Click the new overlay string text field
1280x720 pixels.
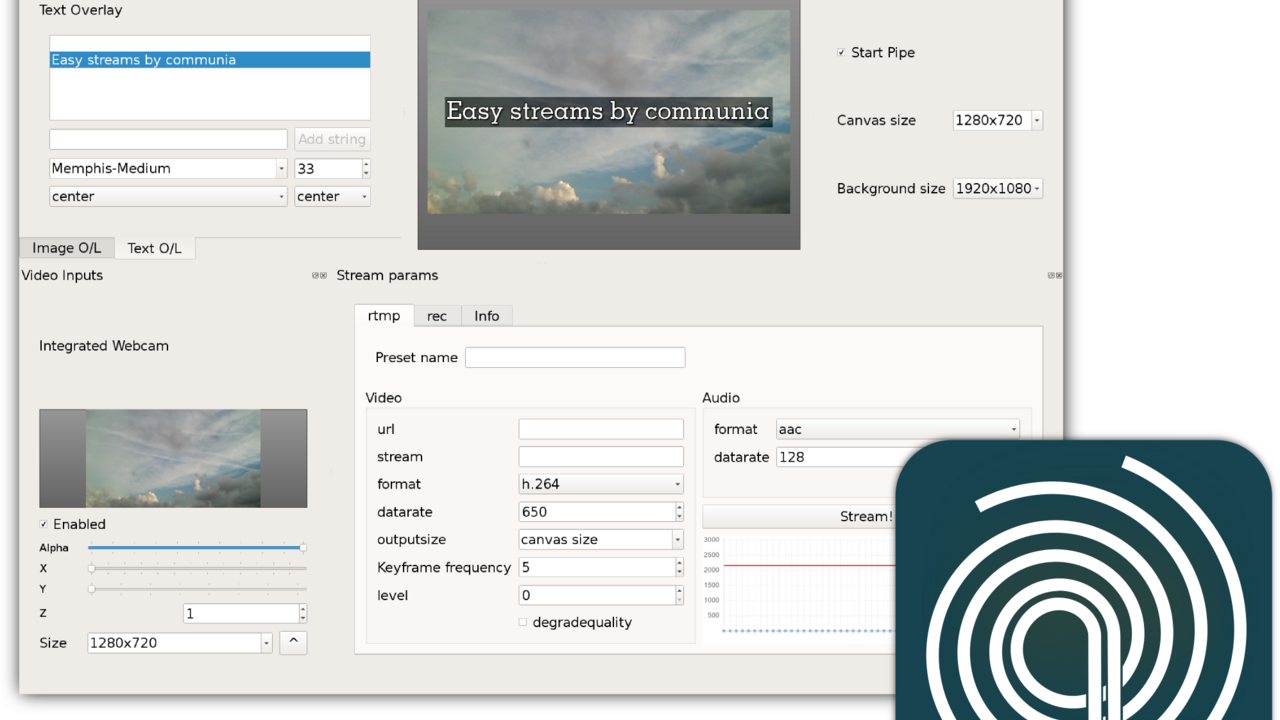[x=168, y=139]
